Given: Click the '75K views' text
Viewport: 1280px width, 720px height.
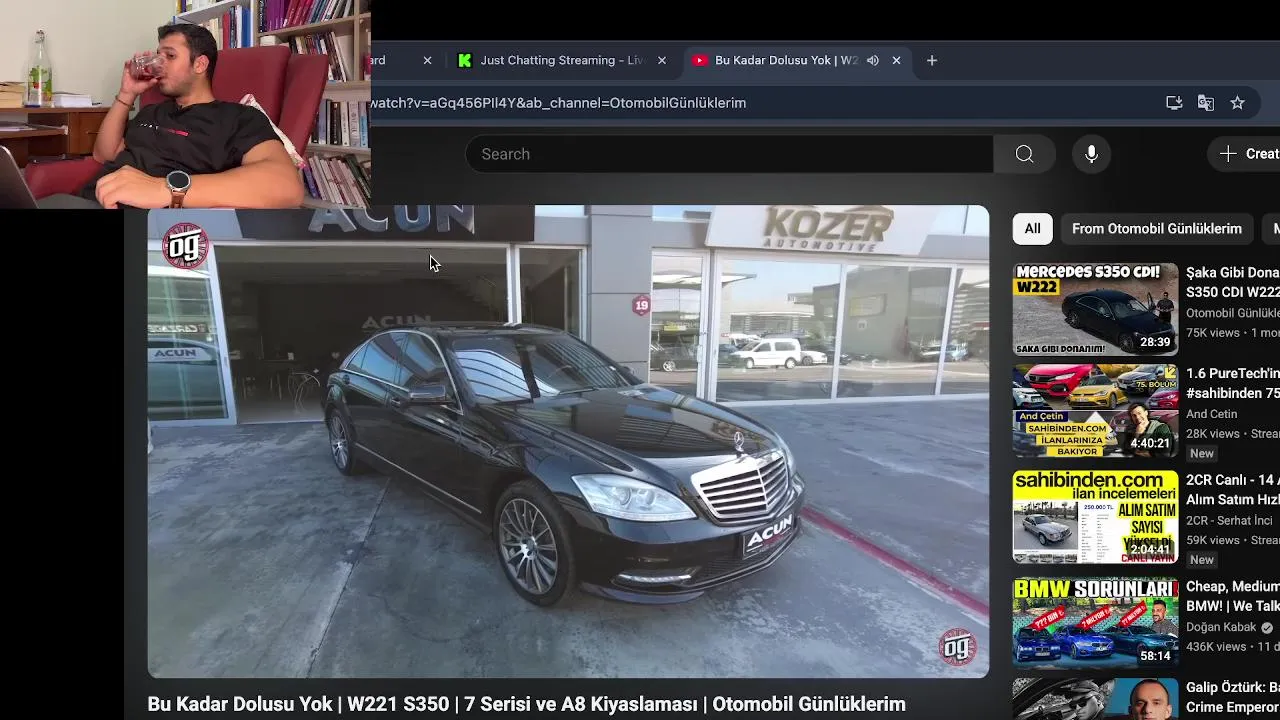Looking at the screenshot, I should click(x=1213, y=333).
